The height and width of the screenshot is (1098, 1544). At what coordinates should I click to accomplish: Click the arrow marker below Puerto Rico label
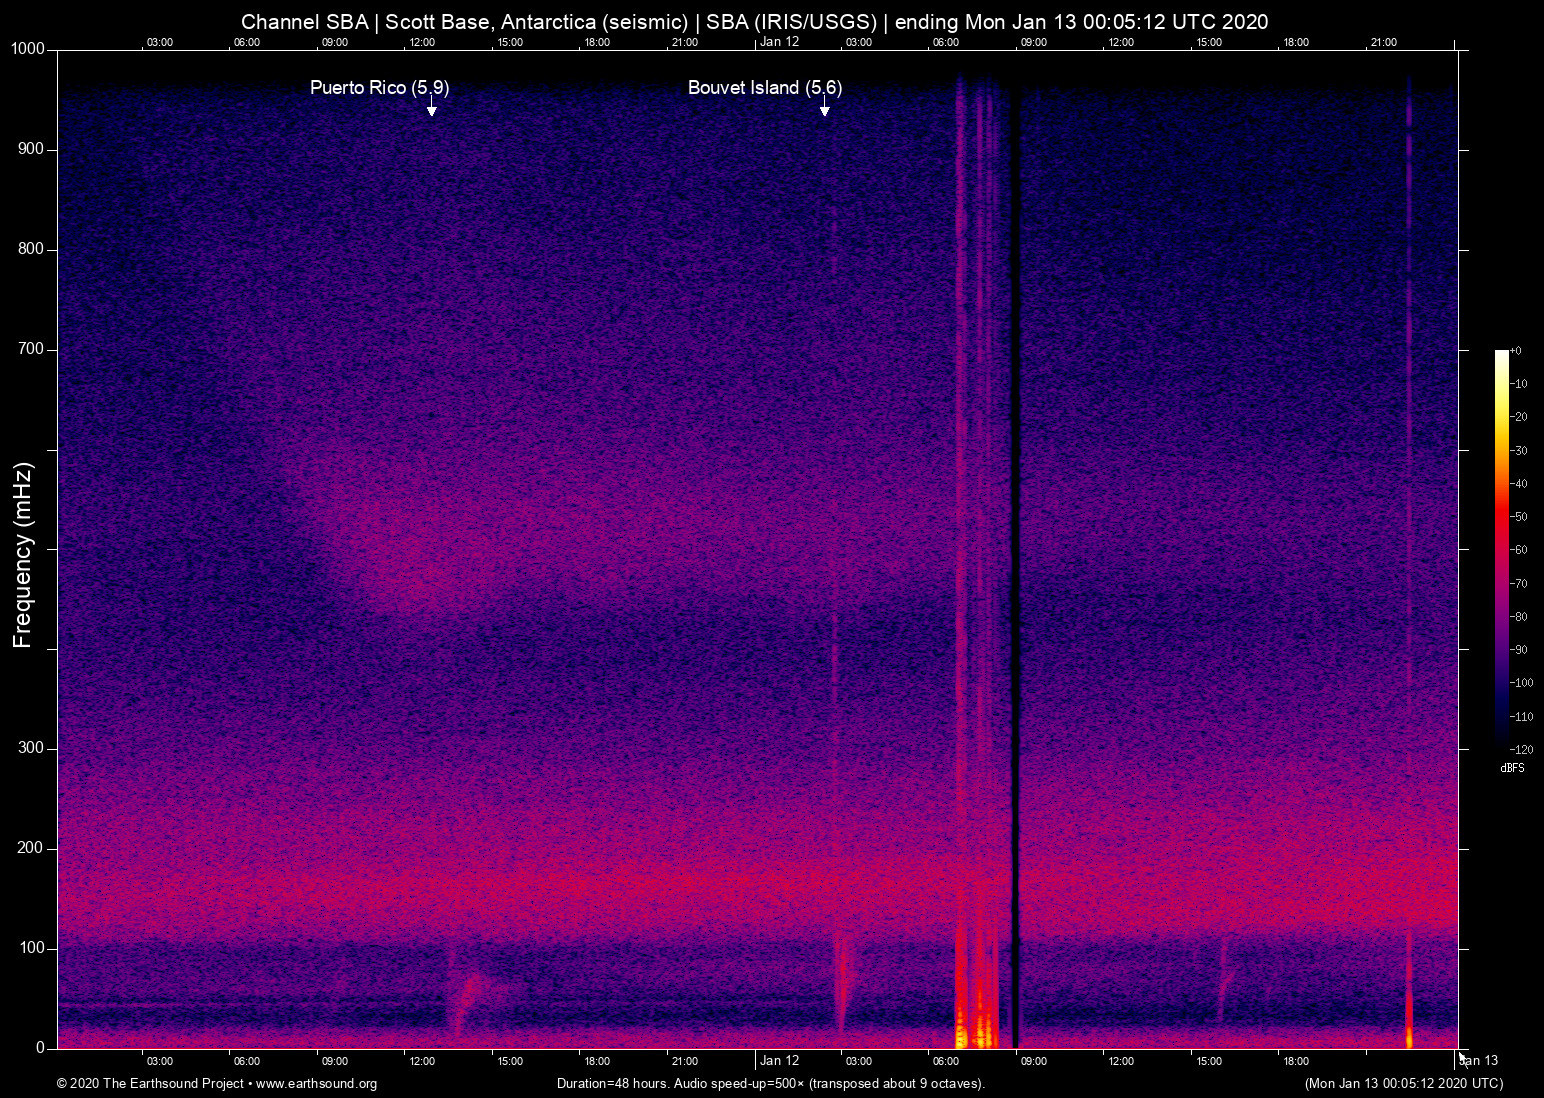(431, 109)
